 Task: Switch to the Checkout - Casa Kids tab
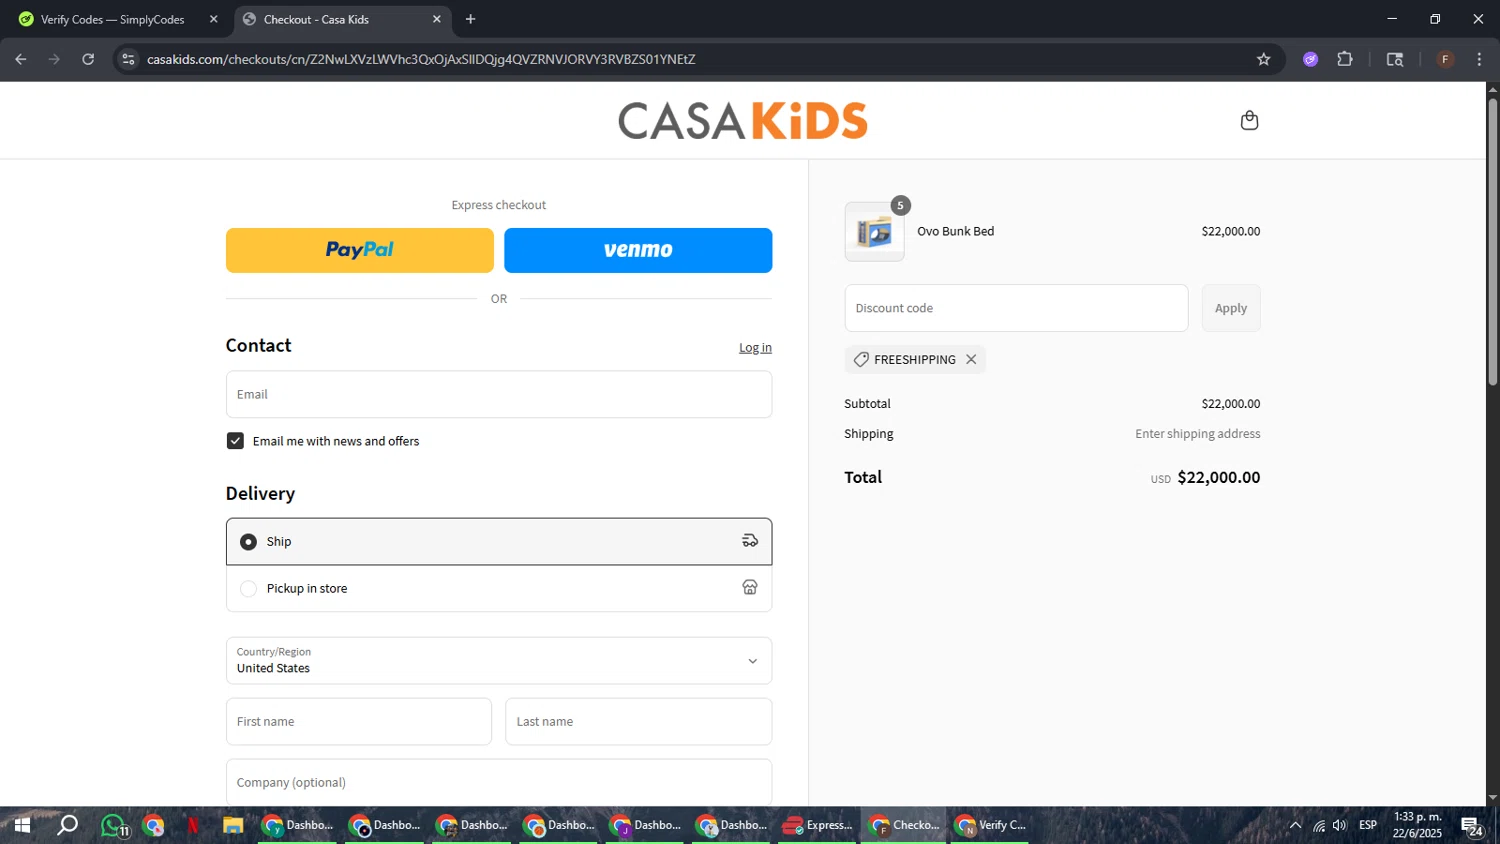[x=342, y=19]
